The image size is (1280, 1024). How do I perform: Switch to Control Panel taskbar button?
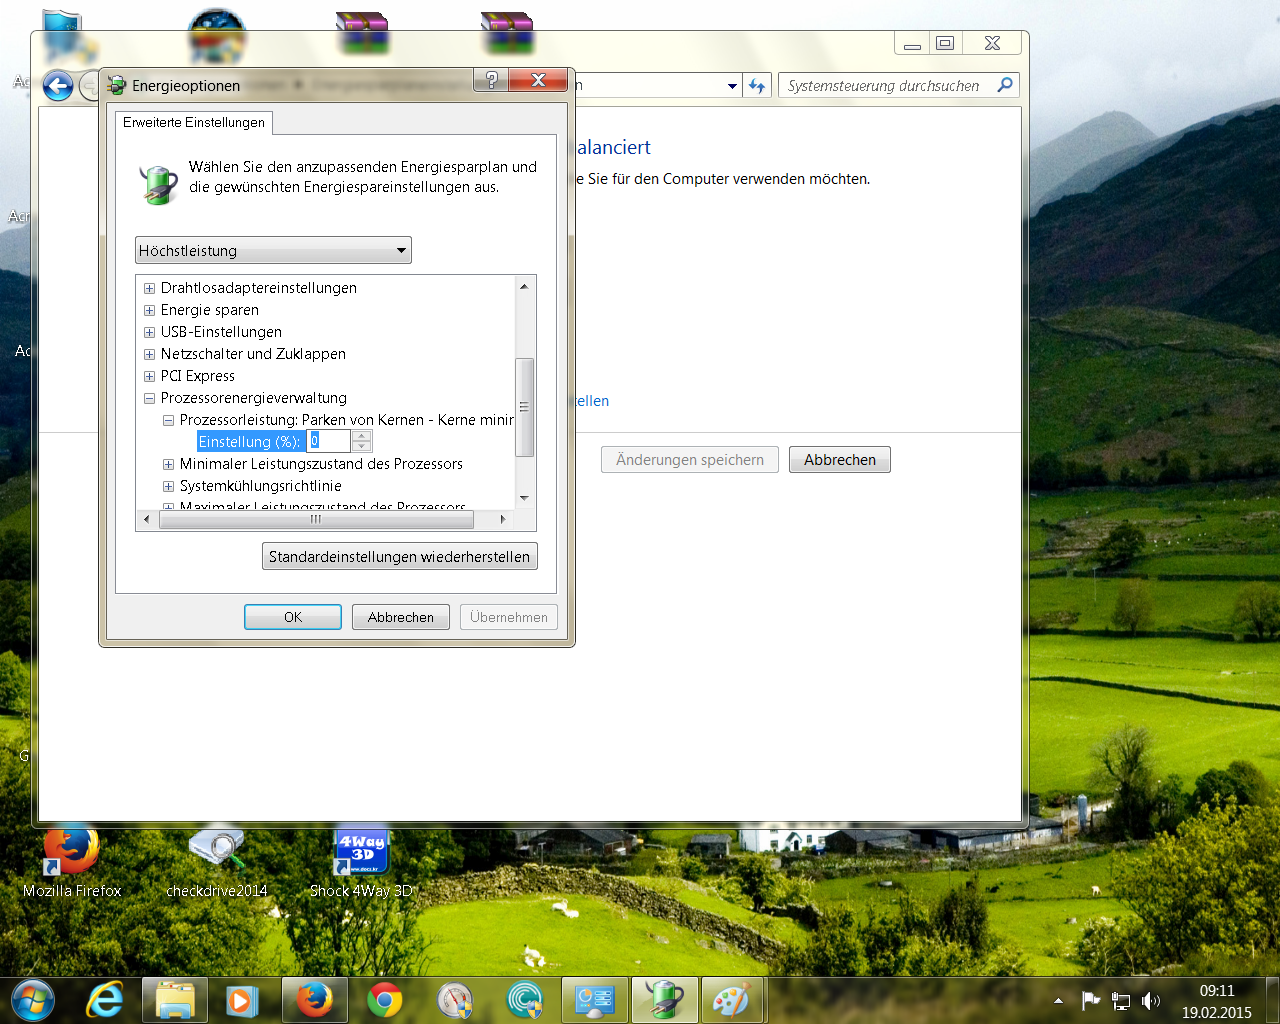[x=595, y=1000]
